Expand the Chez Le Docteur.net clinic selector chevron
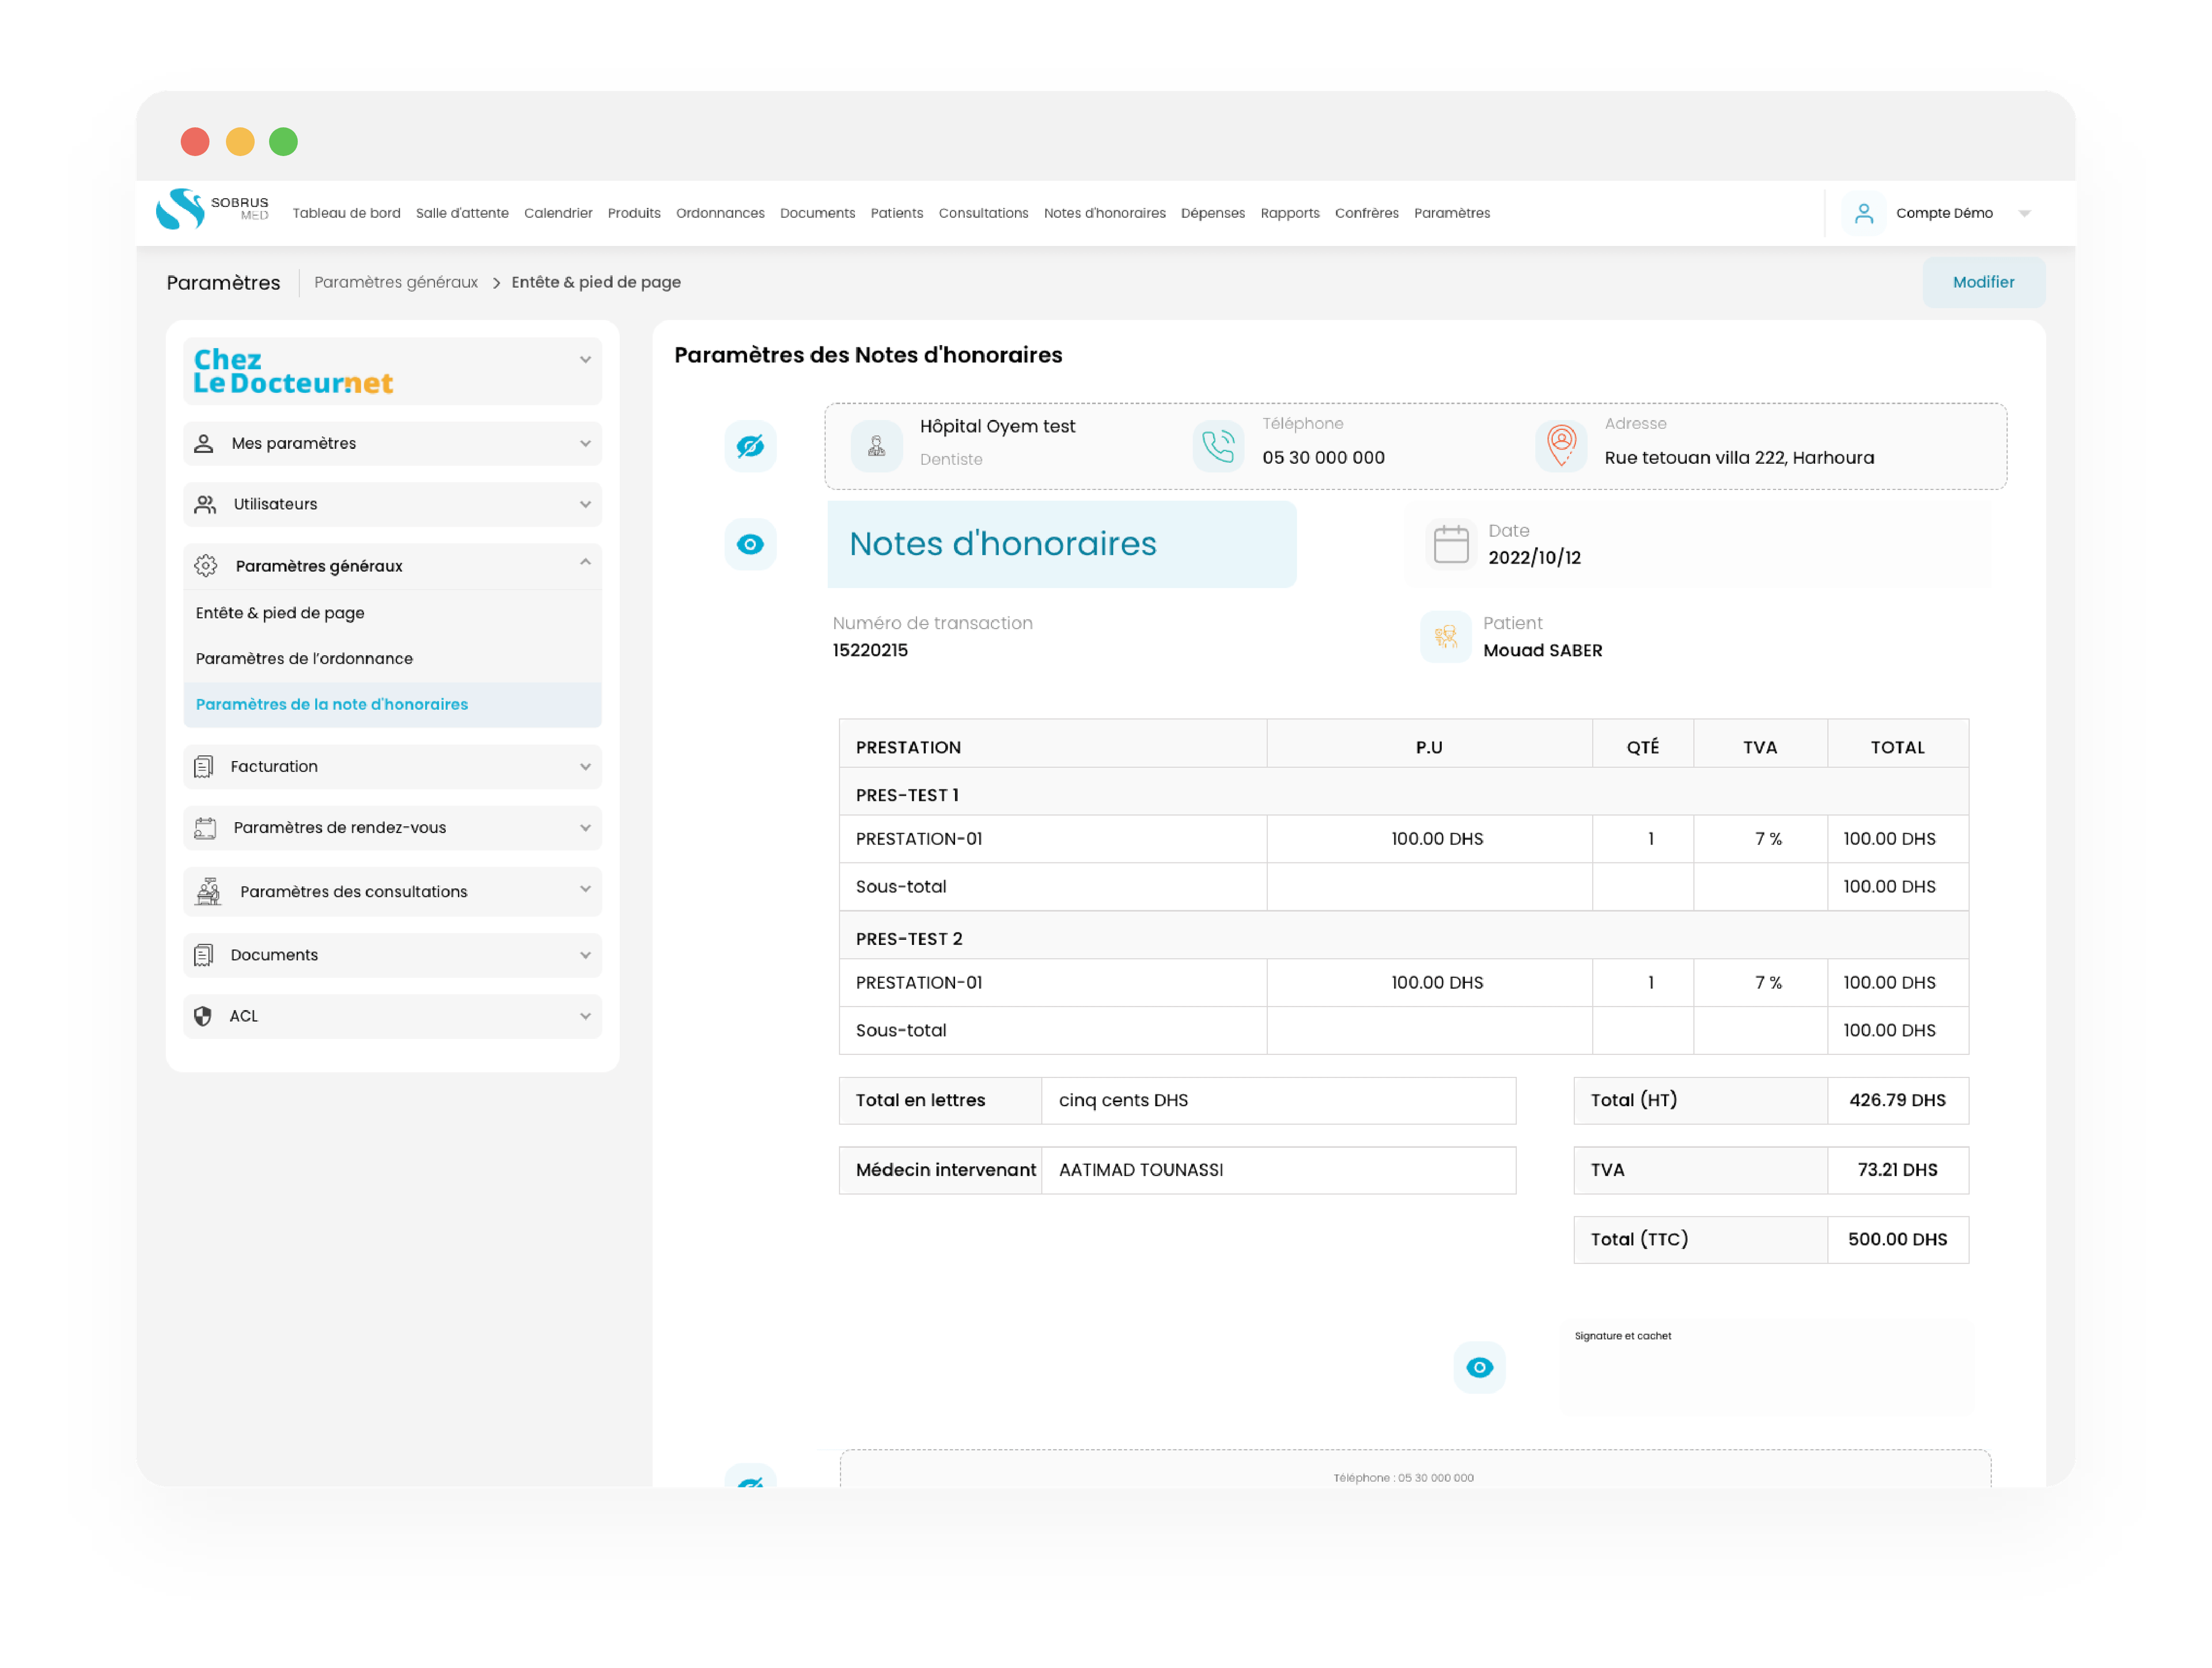 pos(585,359)
